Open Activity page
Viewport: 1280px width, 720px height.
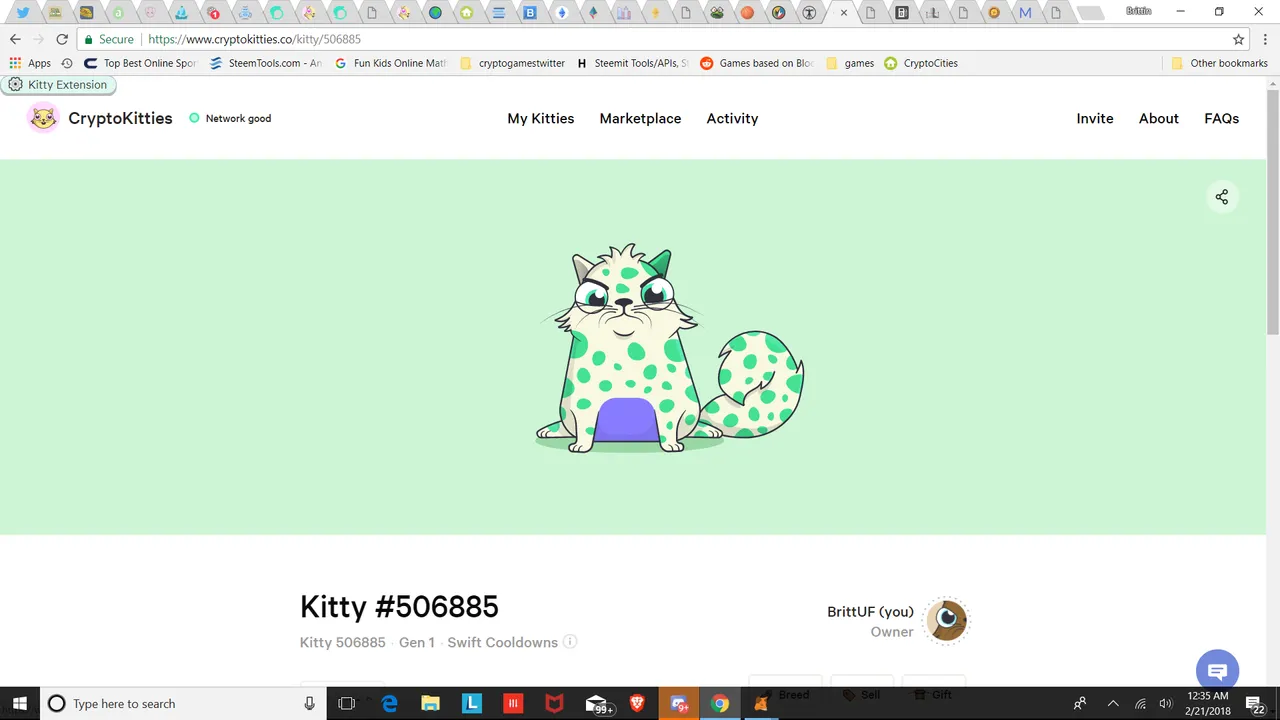tap(732, 118)
